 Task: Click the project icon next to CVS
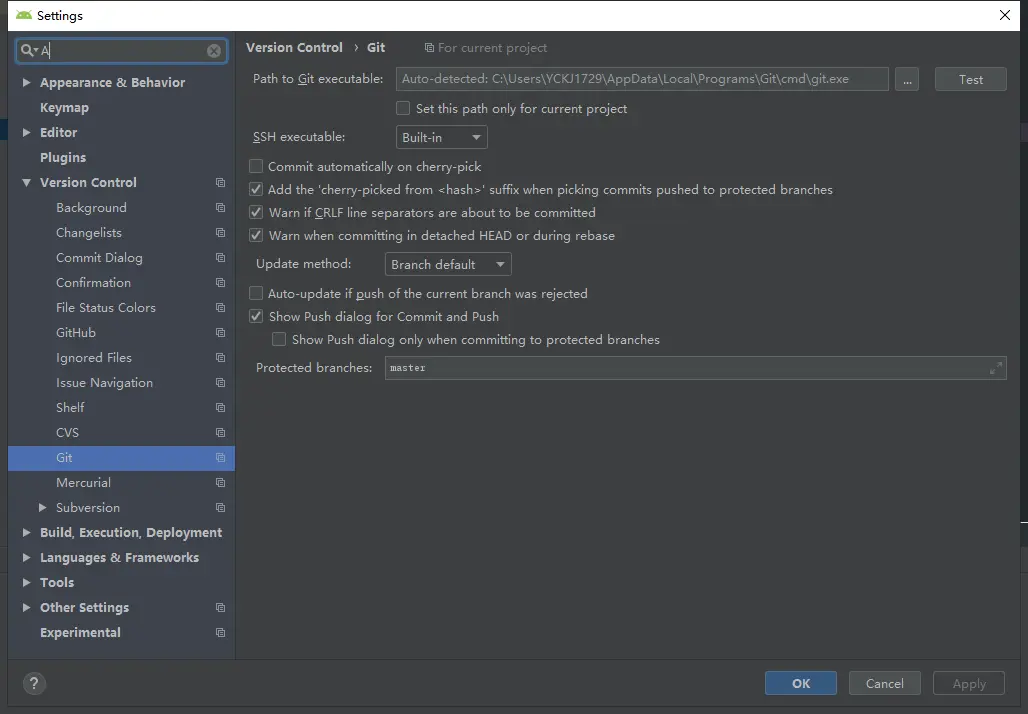(220, 433)
